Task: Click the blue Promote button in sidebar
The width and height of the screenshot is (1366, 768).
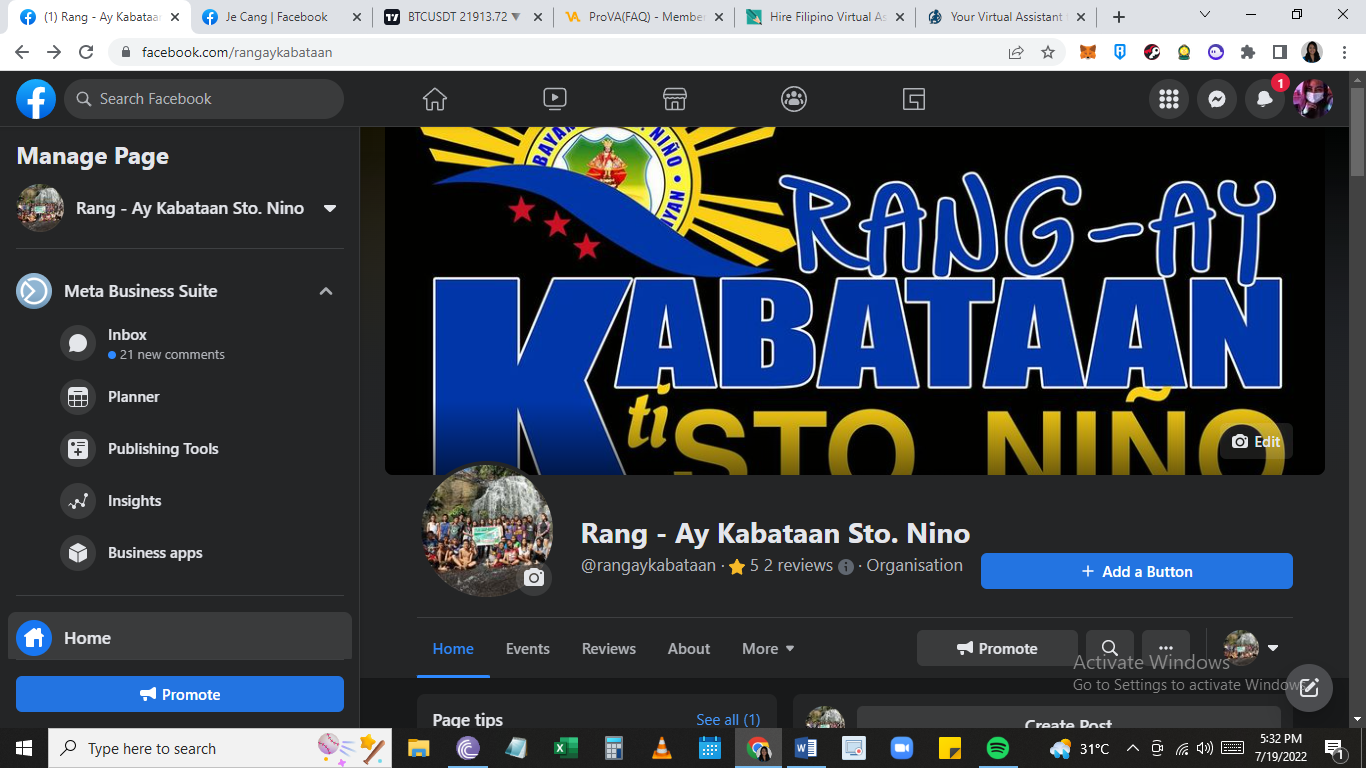Action: point(180,694)
